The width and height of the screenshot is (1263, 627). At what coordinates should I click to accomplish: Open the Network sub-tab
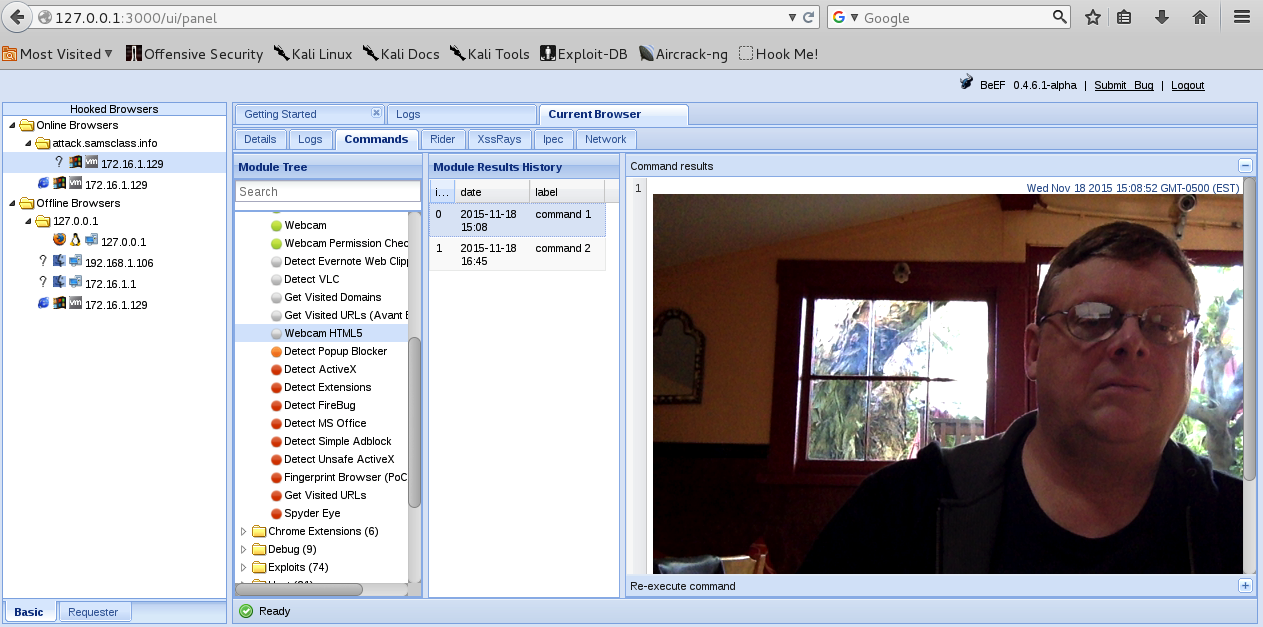pos(606,139)
